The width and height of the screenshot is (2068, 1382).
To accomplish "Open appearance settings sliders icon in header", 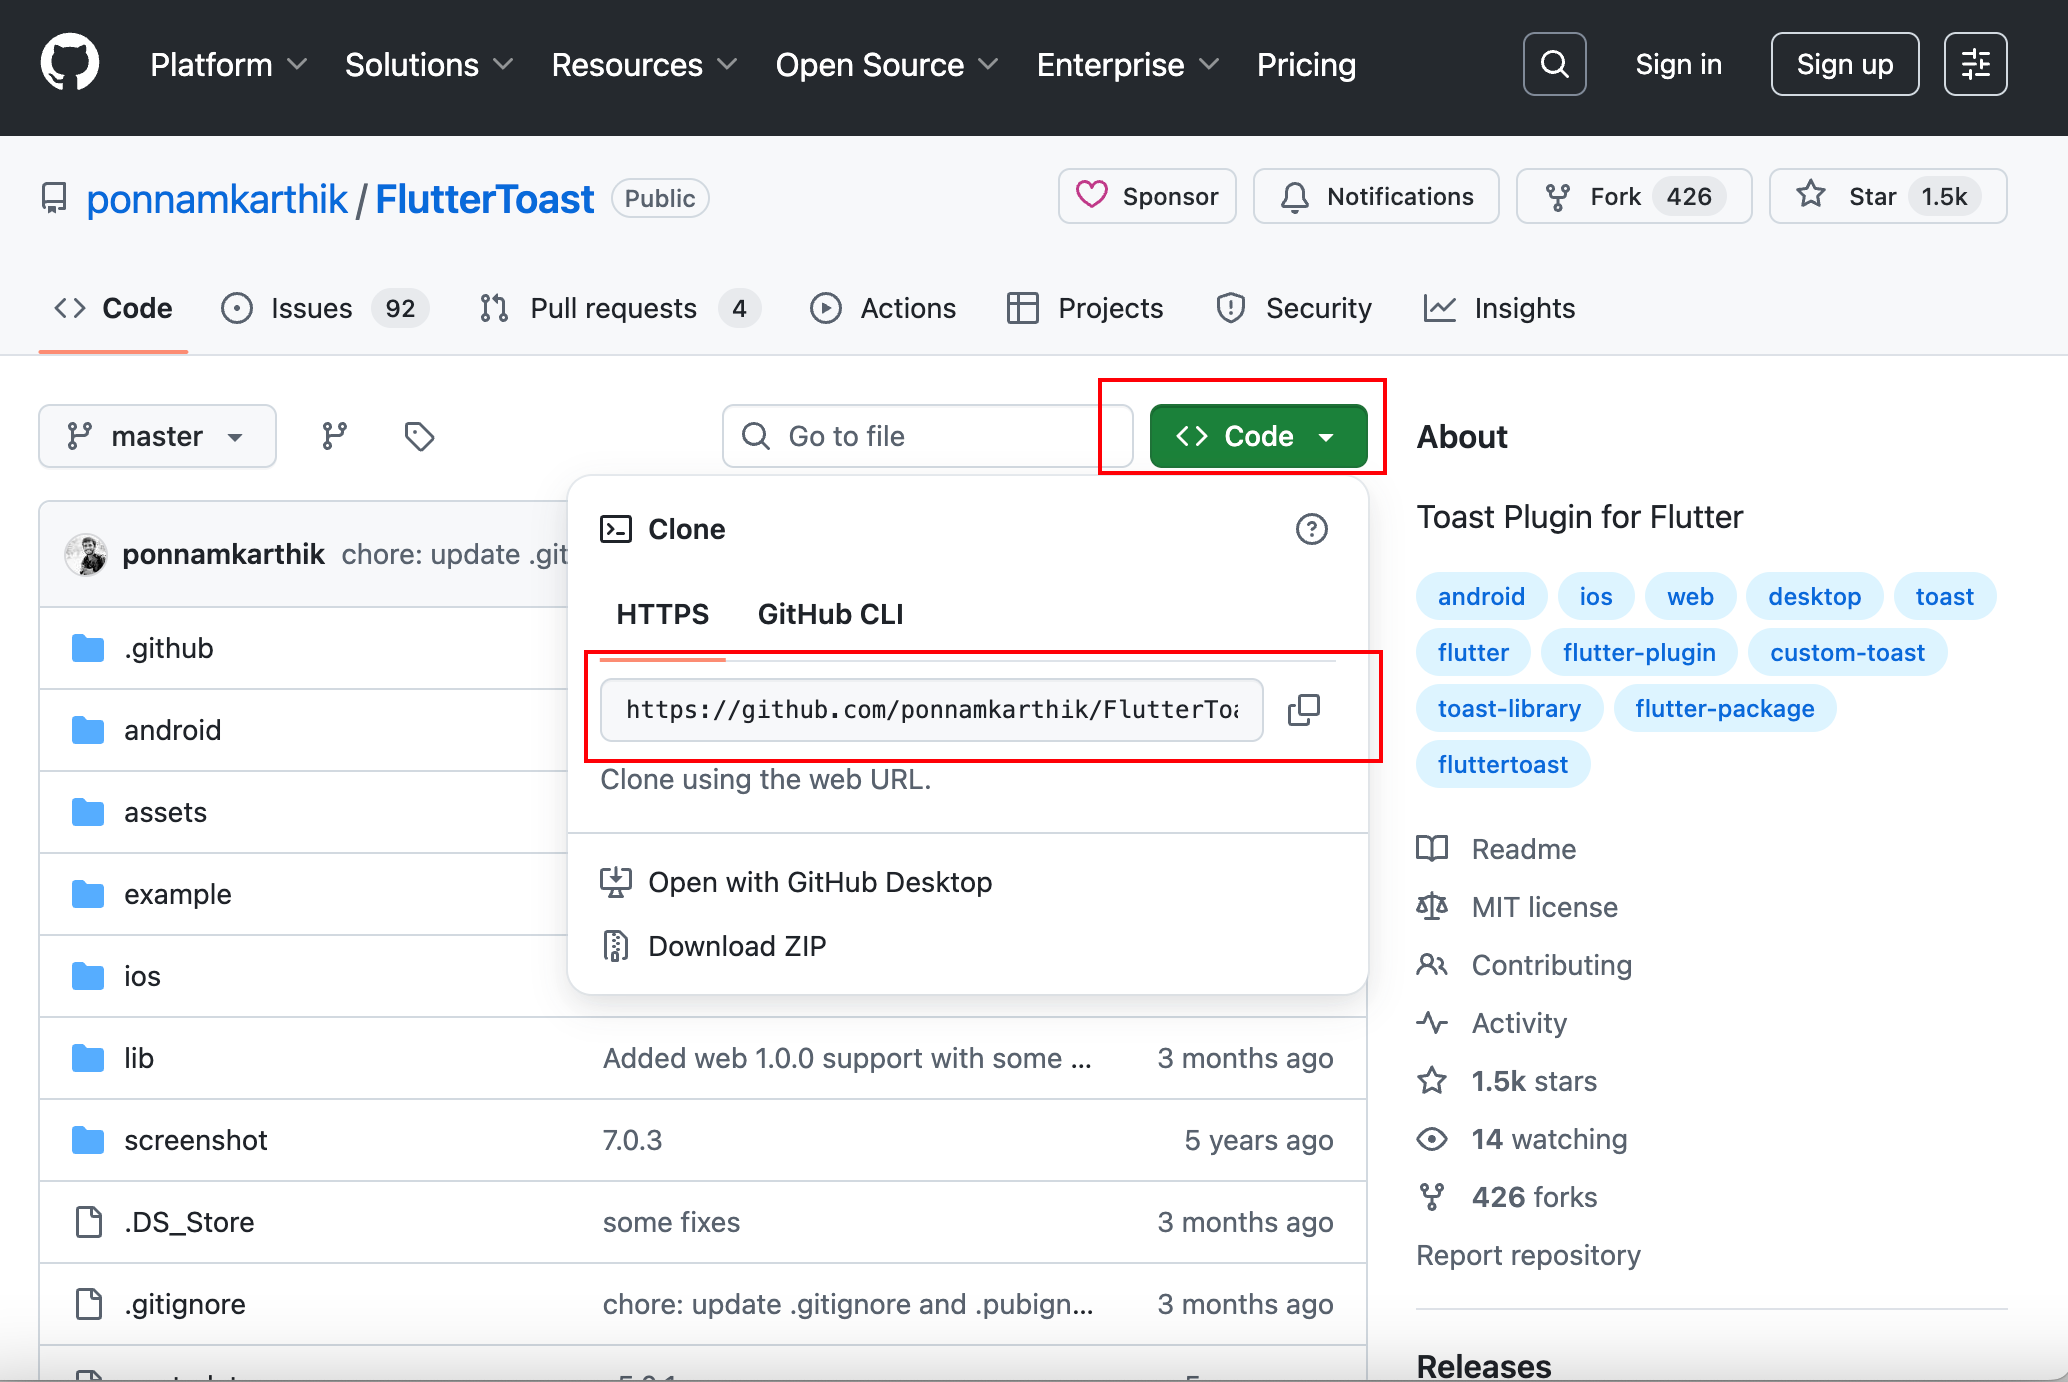I will pyautogui.click(x=1975, y=64).
